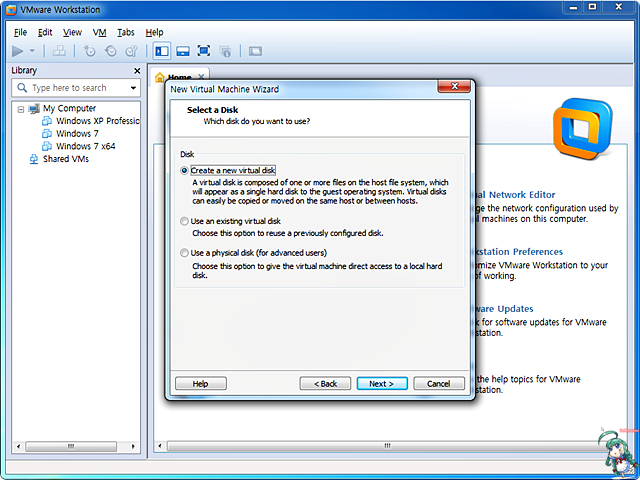The image size is (640, 480).
Task: Close the Library panel with X
Action: coord(137,71)
